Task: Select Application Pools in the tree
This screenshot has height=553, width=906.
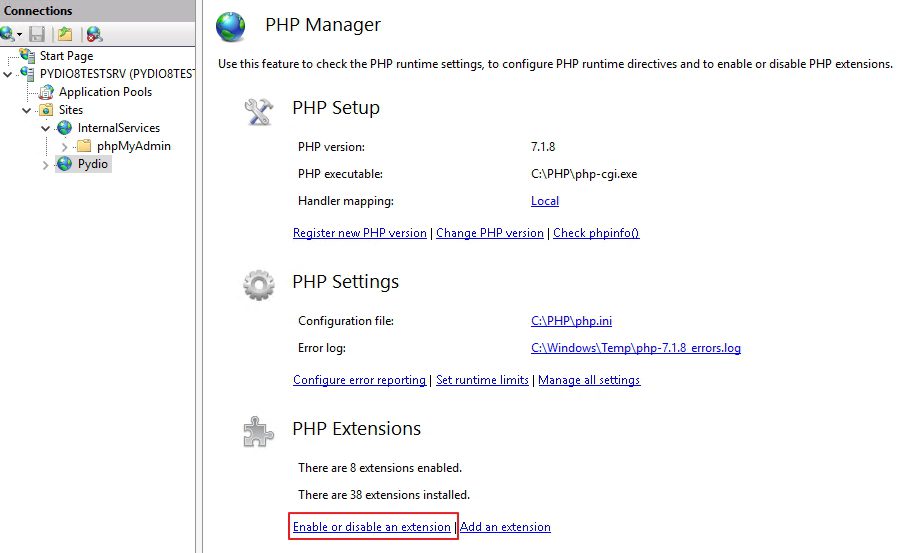Action: coord(105,92)
